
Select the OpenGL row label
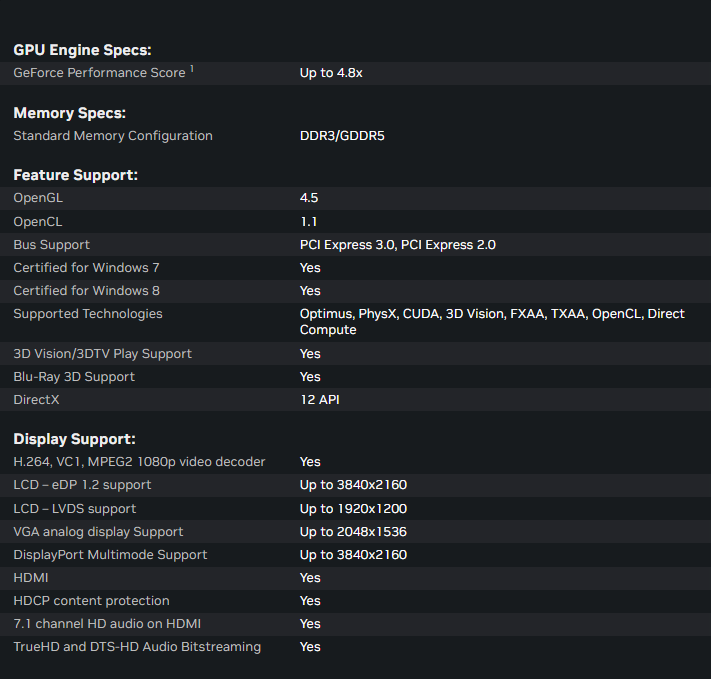(x=38, y=198)
